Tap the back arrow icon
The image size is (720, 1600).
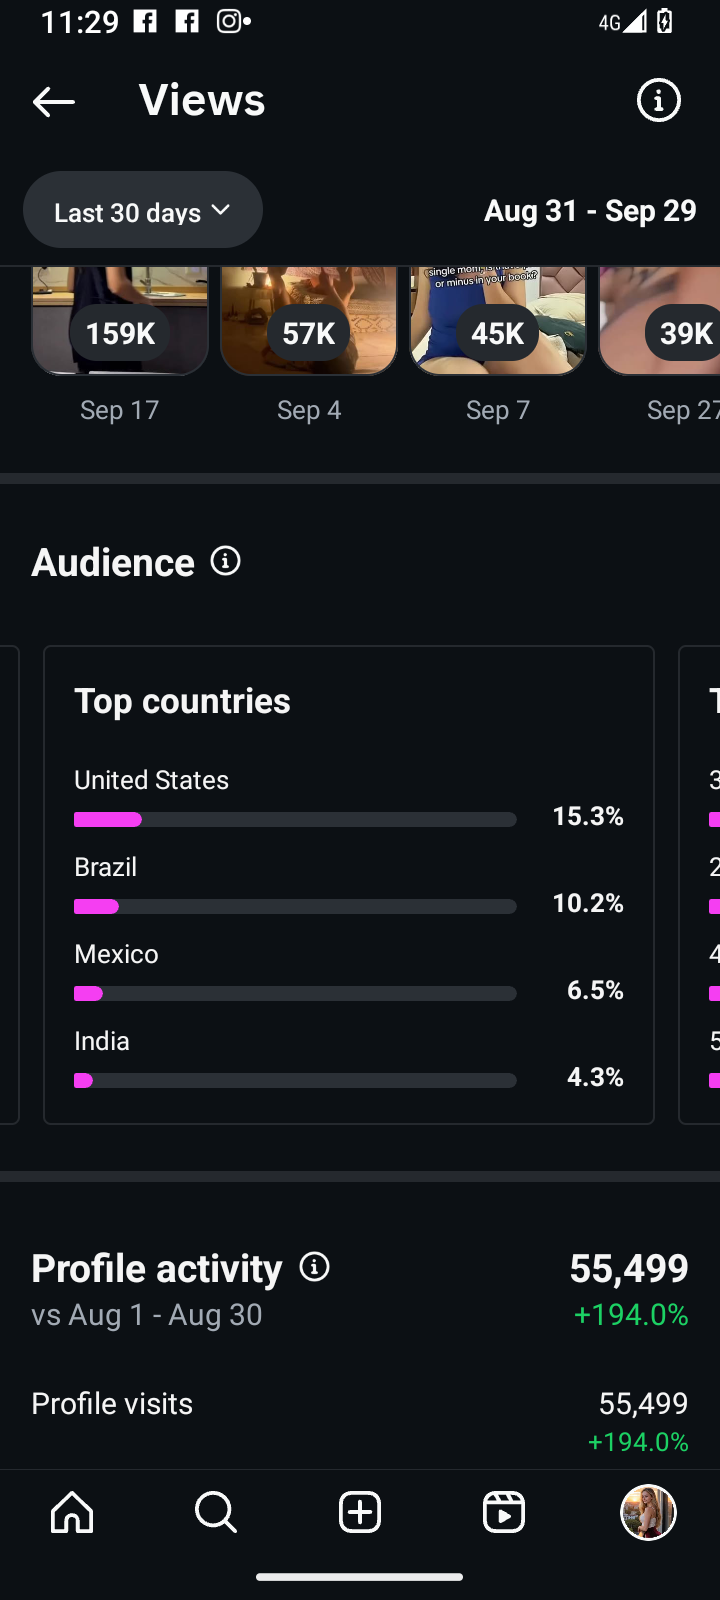pyautogui.click(x=54, y=101)
